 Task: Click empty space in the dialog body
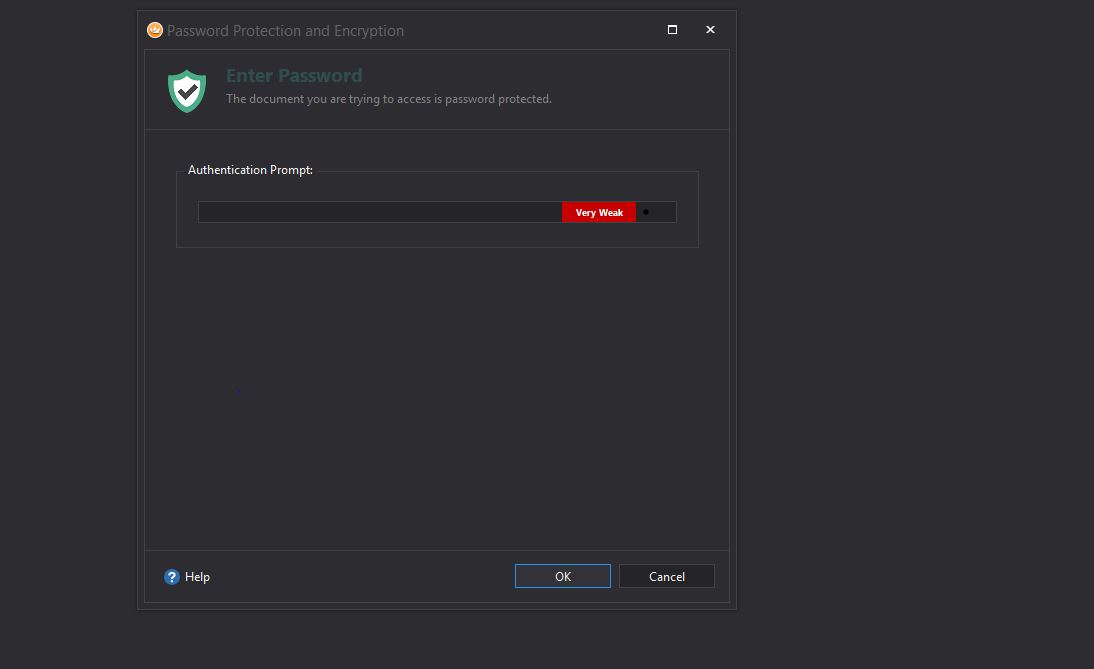[x=436, y=400]
